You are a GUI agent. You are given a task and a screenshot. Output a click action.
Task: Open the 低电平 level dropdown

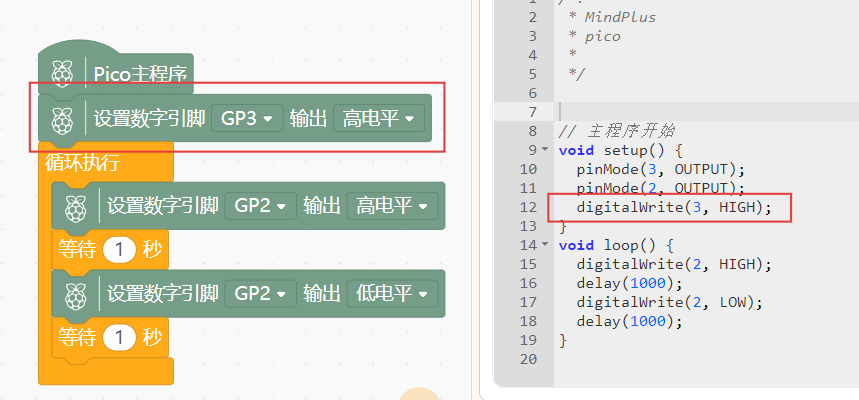pos(392,294)
